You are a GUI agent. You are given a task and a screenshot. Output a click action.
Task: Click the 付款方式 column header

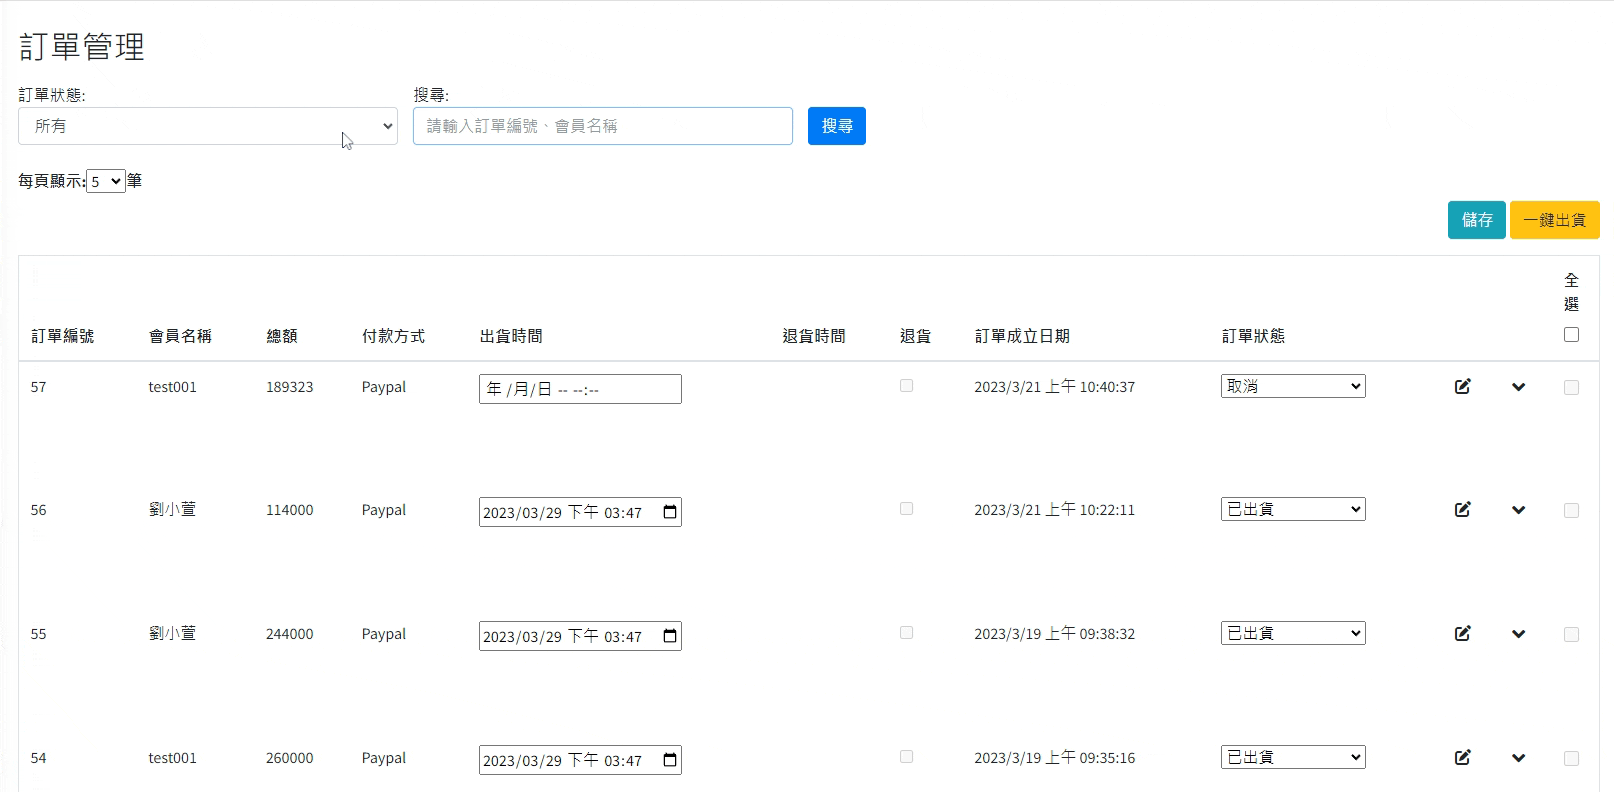point(393,336)
